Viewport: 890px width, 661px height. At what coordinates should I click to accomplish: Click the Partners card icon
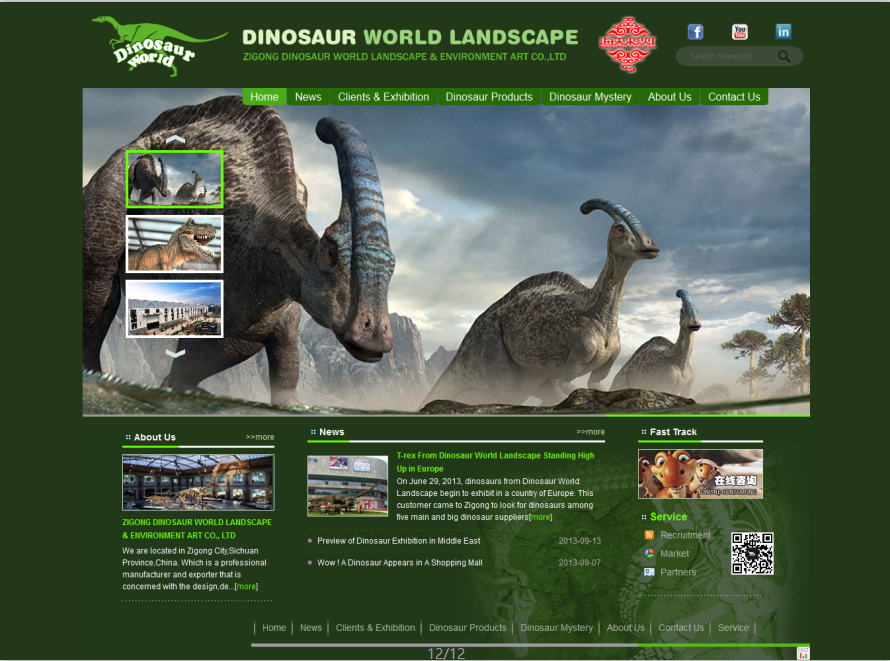click(x=649, y=572)
